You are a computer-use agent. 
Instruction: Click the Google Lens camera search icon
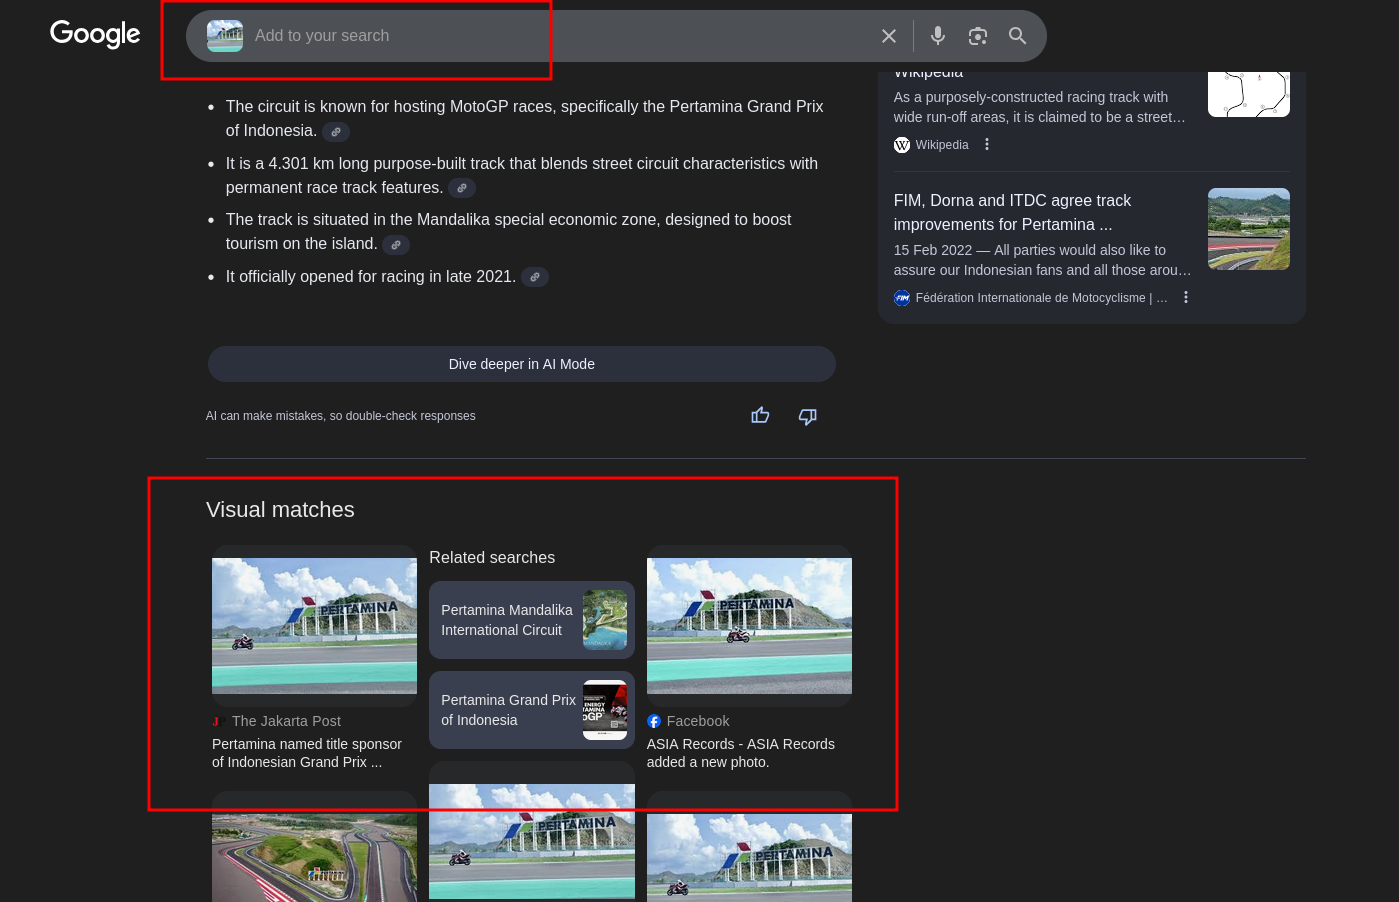pyautogui.click(x=977, y=35)
